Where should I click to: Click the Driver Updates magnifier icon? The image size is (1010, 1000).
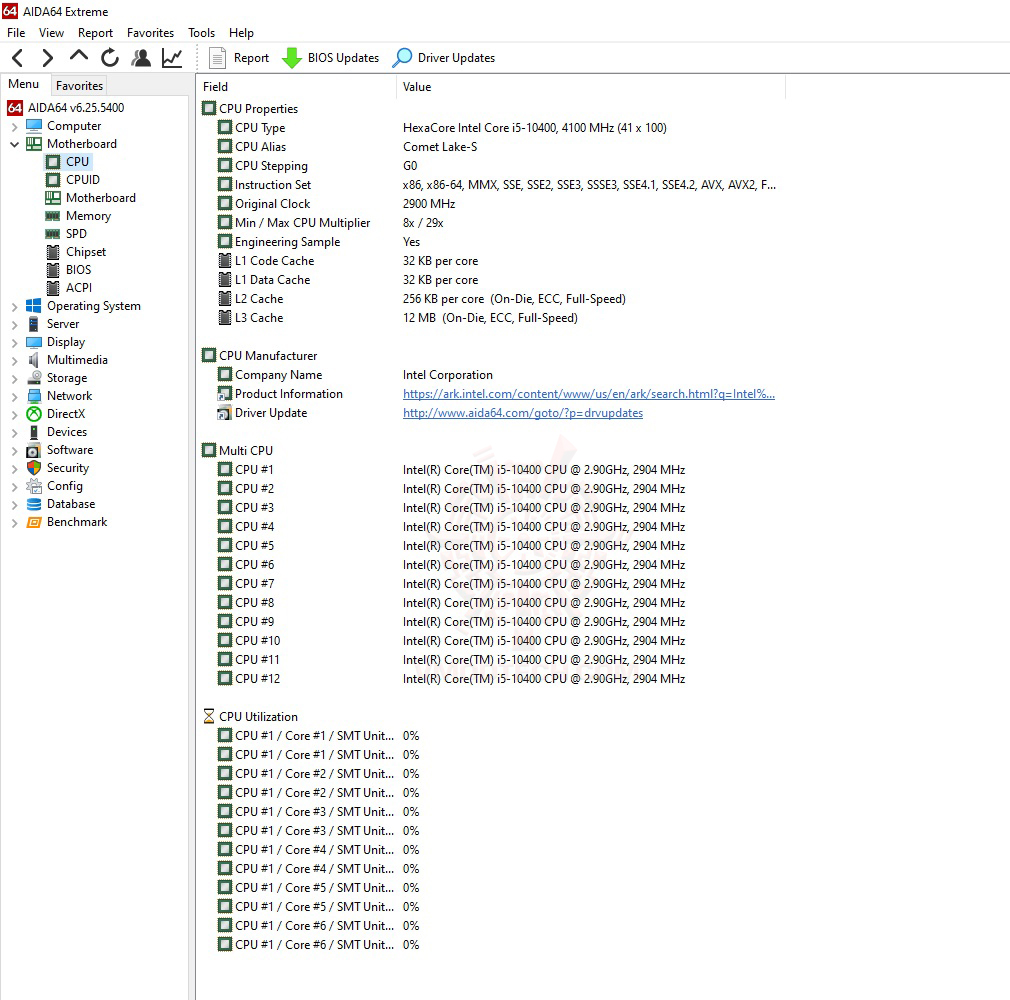402,58
